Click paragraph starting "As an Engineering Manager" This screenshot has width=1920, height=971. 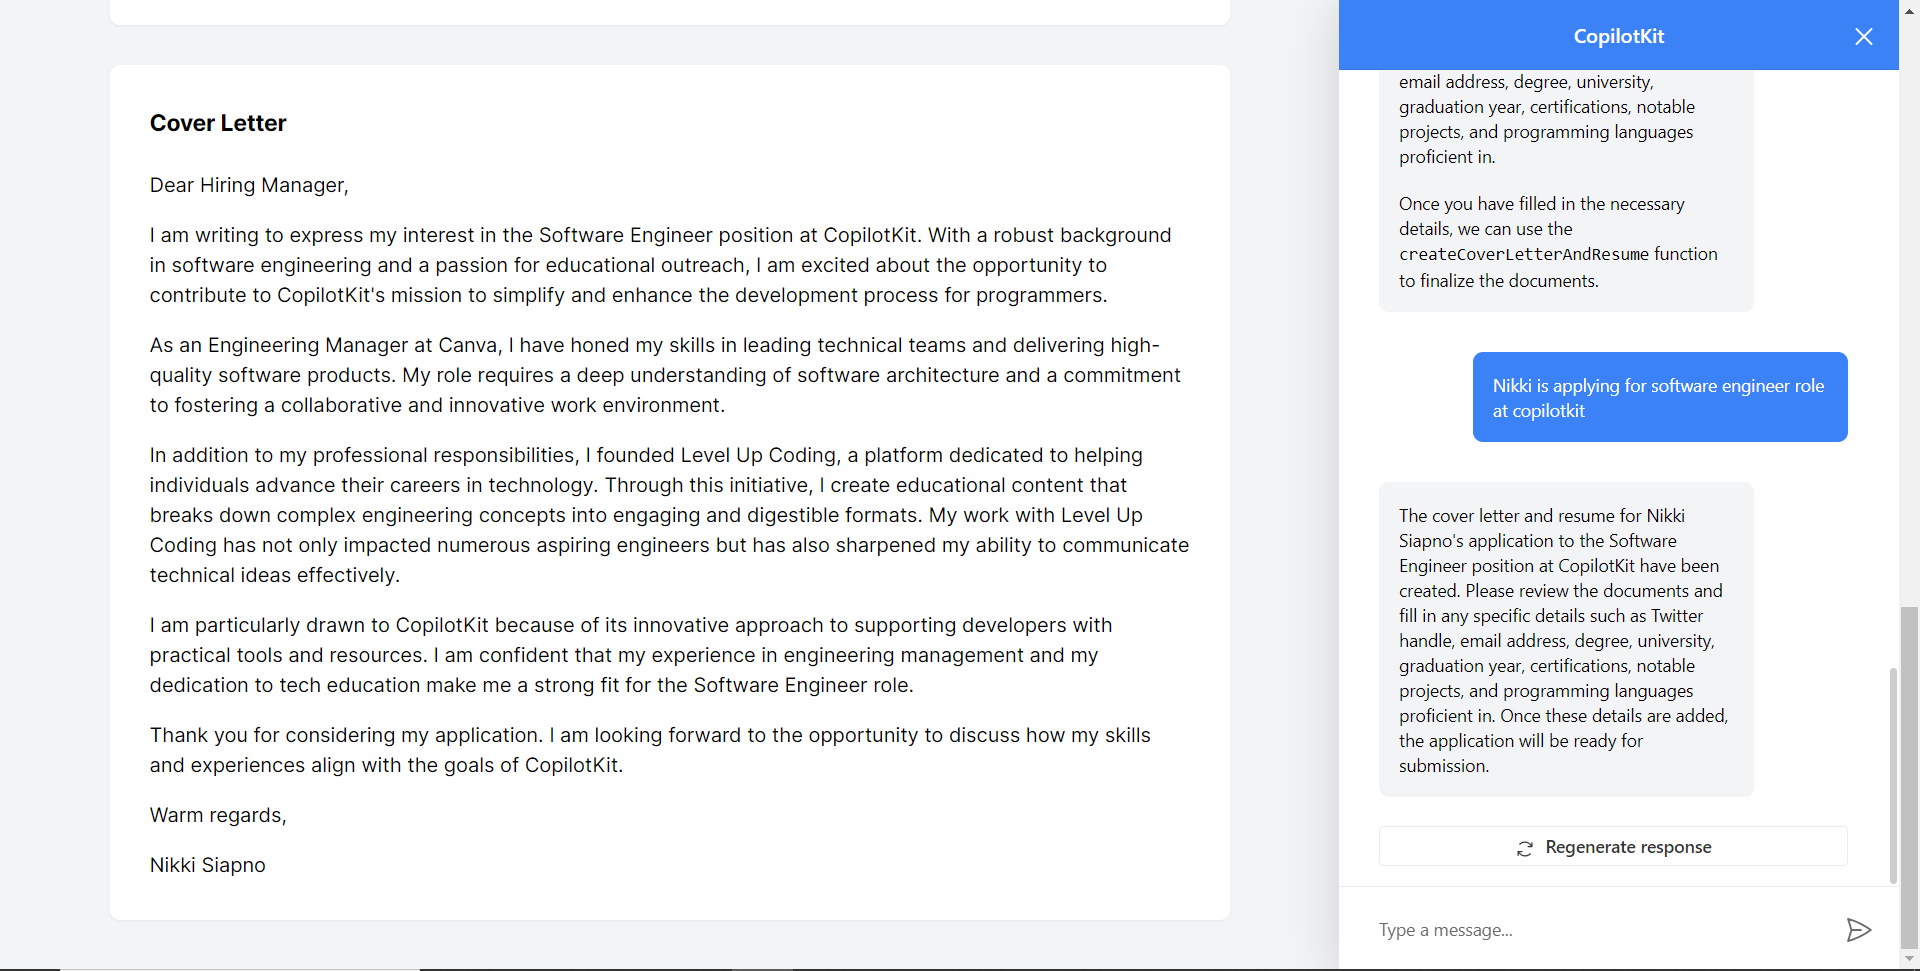665,375
